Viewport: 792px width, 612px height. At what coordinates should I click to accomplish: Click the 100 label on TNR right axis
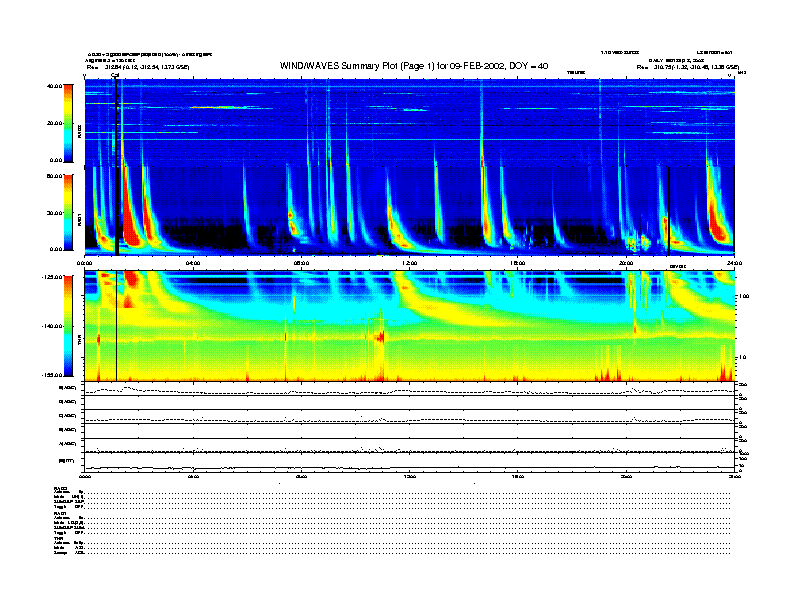[745, 296]
